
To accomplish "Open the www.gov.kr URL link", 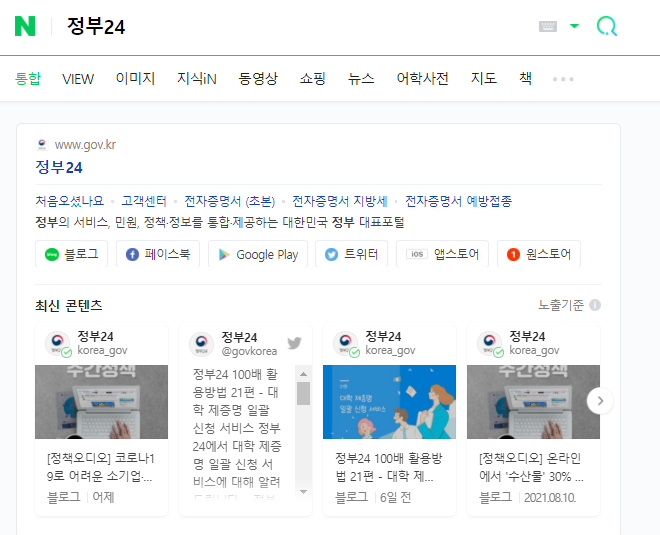I will [x=85, y=145].
